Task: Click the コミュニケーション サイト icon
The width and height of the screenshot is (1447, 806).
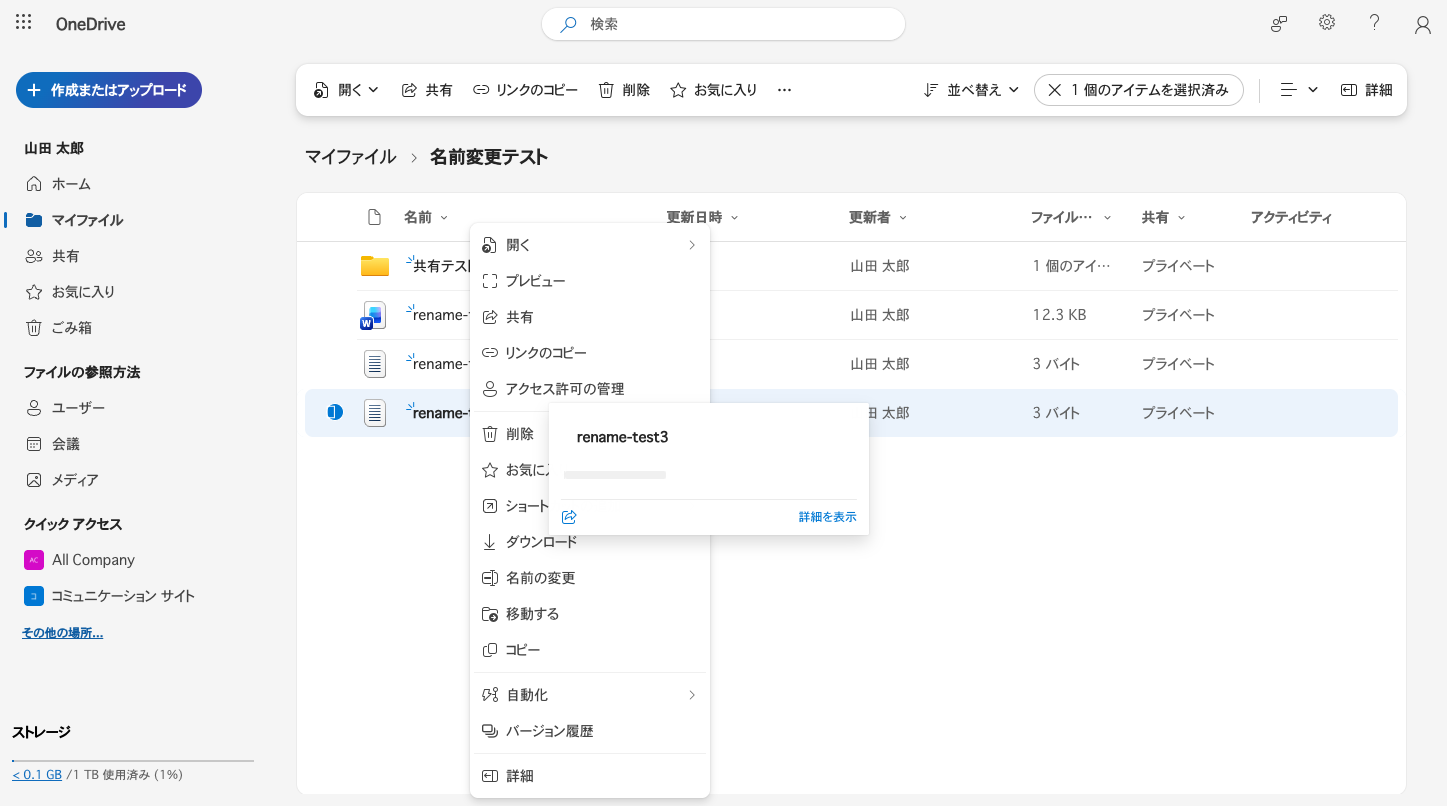Action: [34, 596]
